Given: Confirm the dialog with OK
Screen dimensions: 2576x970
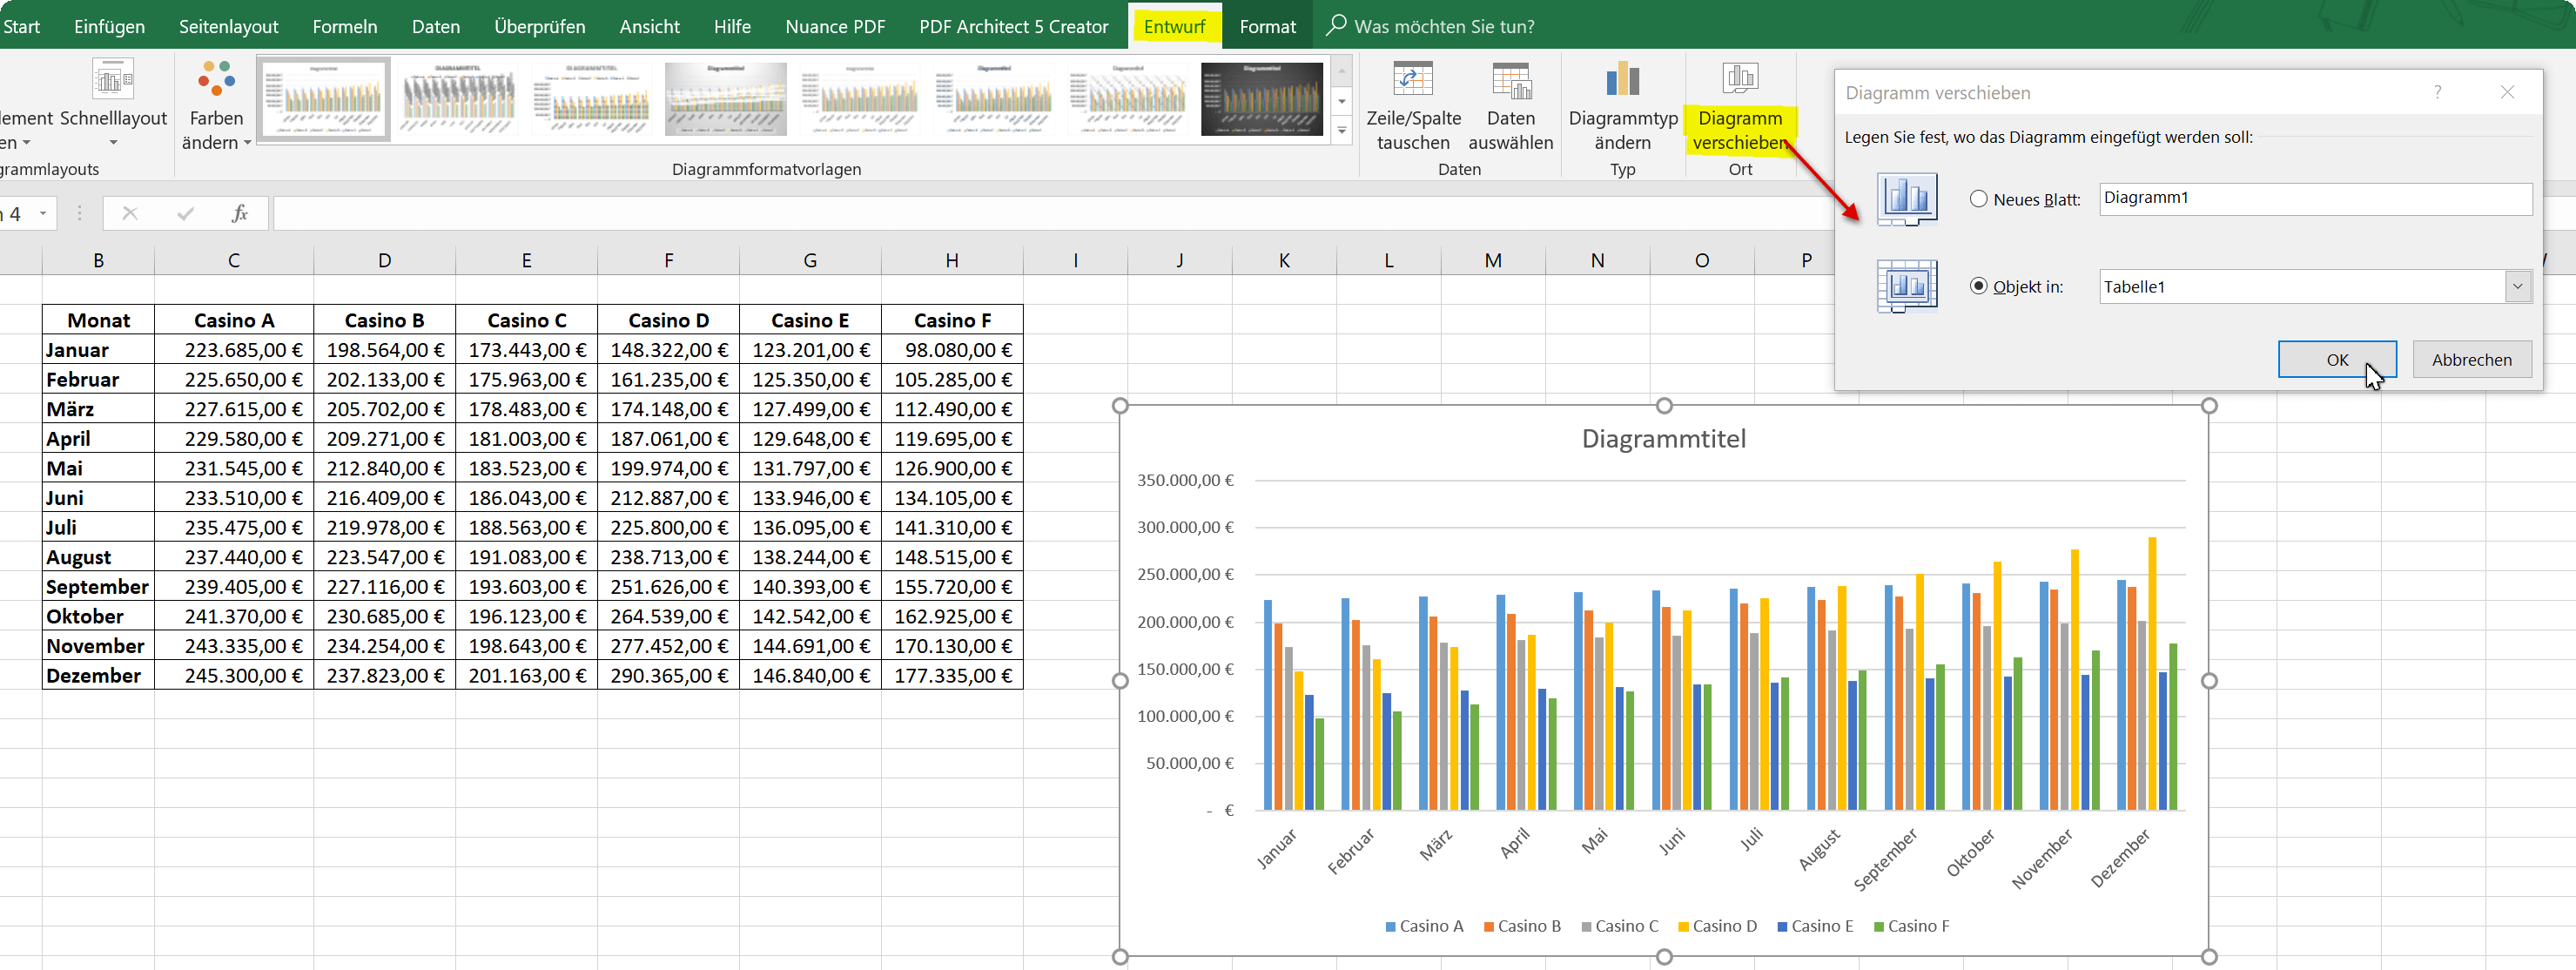Looking at the screenshot, I should click(2336, 360).
